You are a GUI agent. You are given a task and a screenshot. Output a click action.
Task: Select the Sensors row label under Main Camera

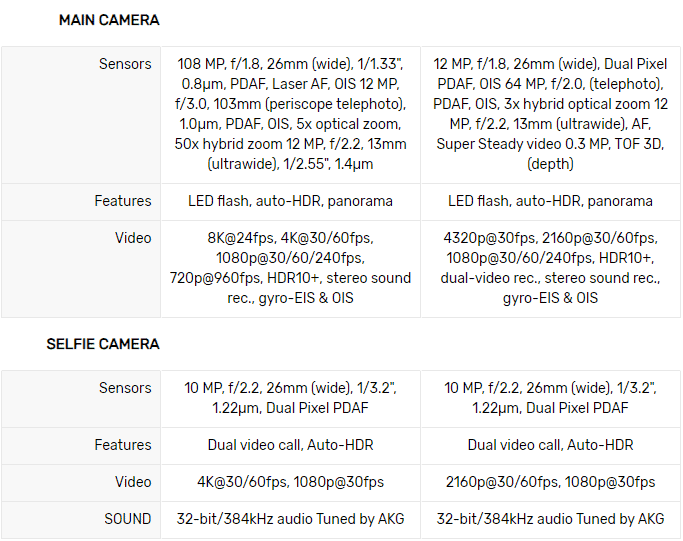click(125, 64)
